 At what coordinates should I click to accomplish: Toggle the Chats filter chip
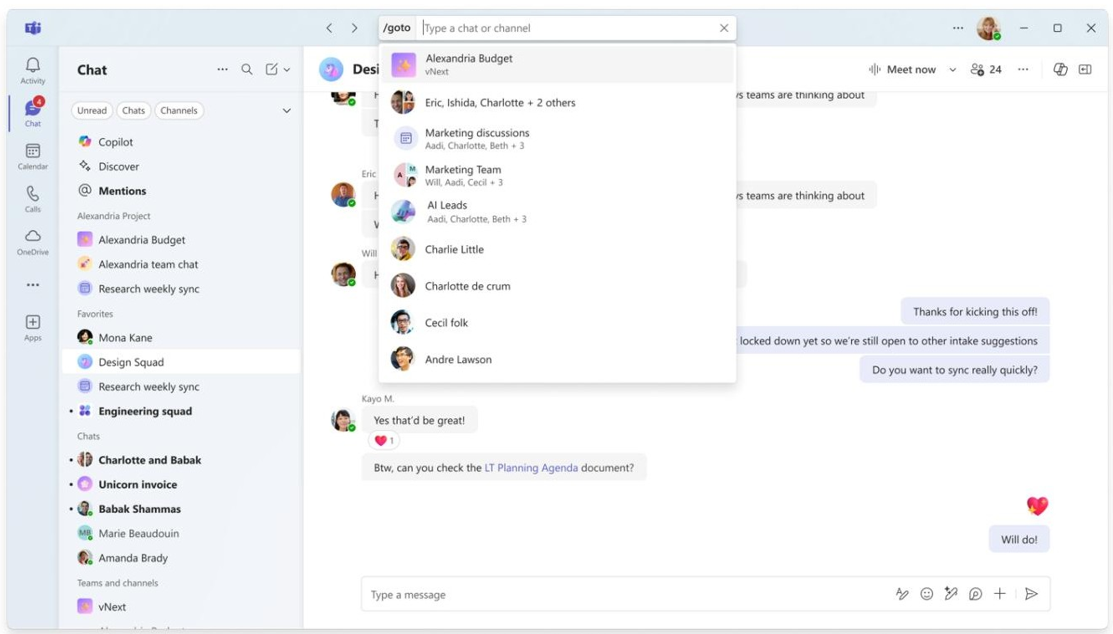click(133, 111)
